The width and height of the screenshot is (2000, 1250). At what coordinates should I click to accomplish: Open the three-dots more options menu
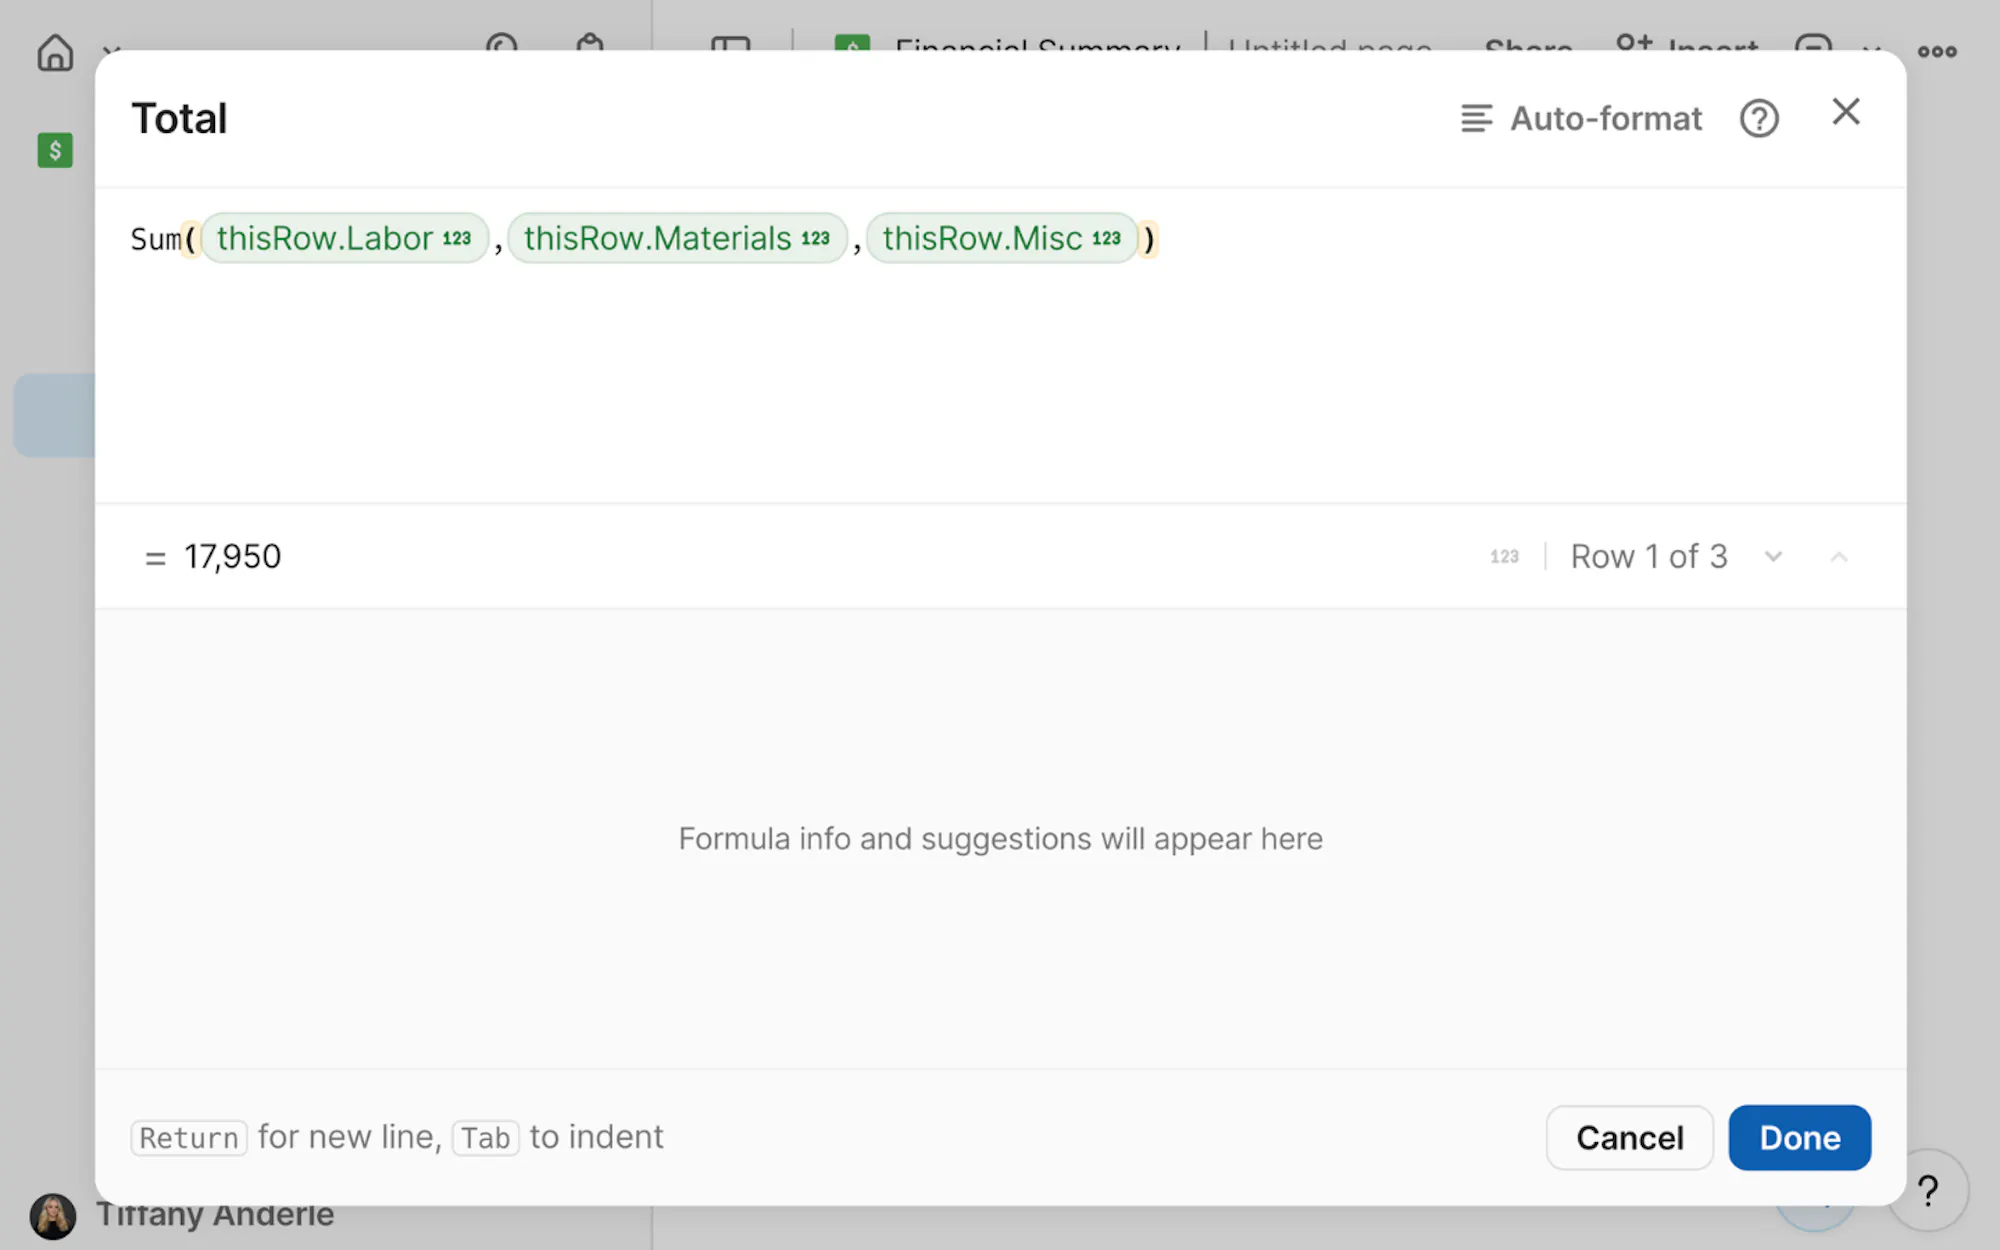coord(1936,51)
